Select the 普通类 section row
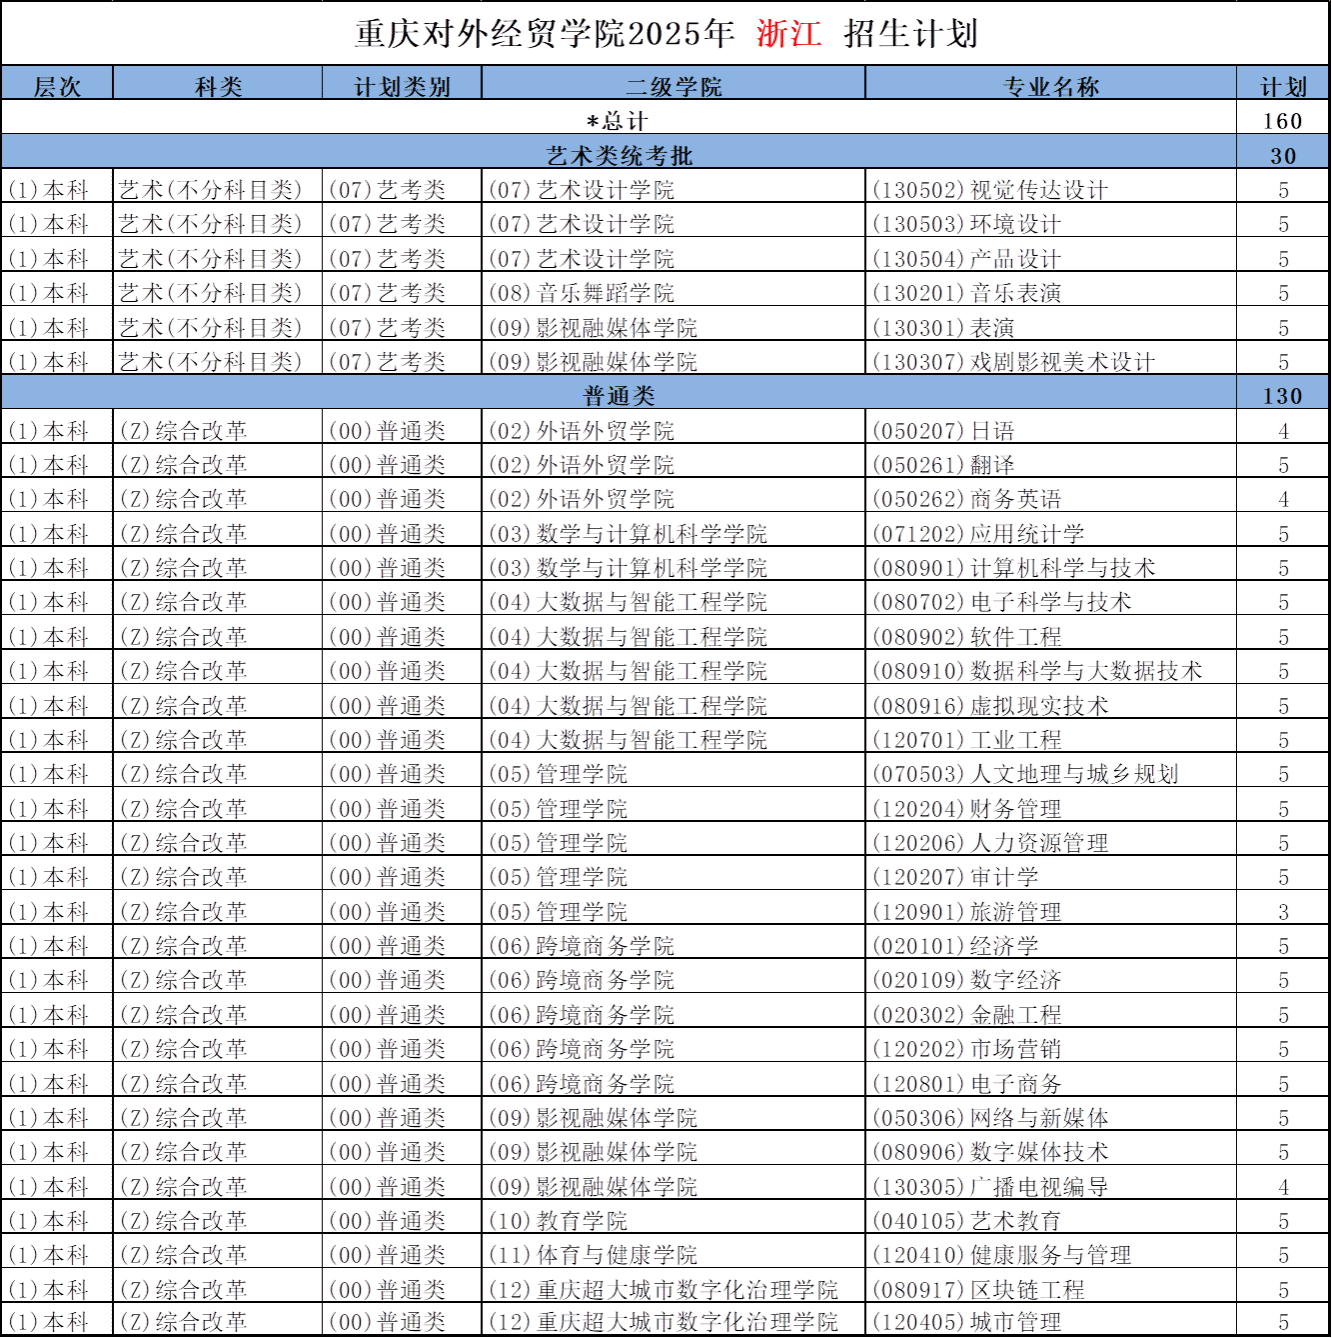 click(619, 396)
